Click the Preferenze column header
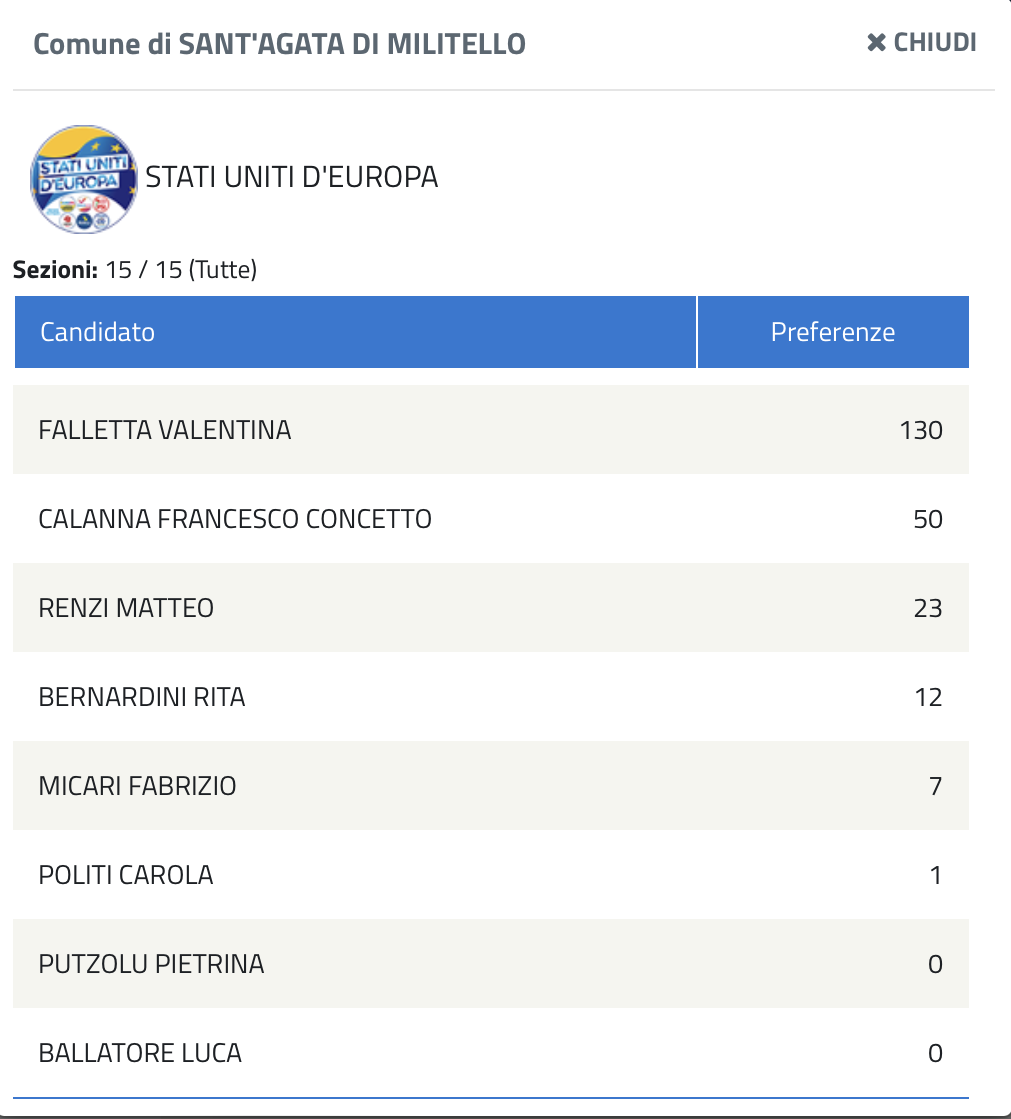 832,332
